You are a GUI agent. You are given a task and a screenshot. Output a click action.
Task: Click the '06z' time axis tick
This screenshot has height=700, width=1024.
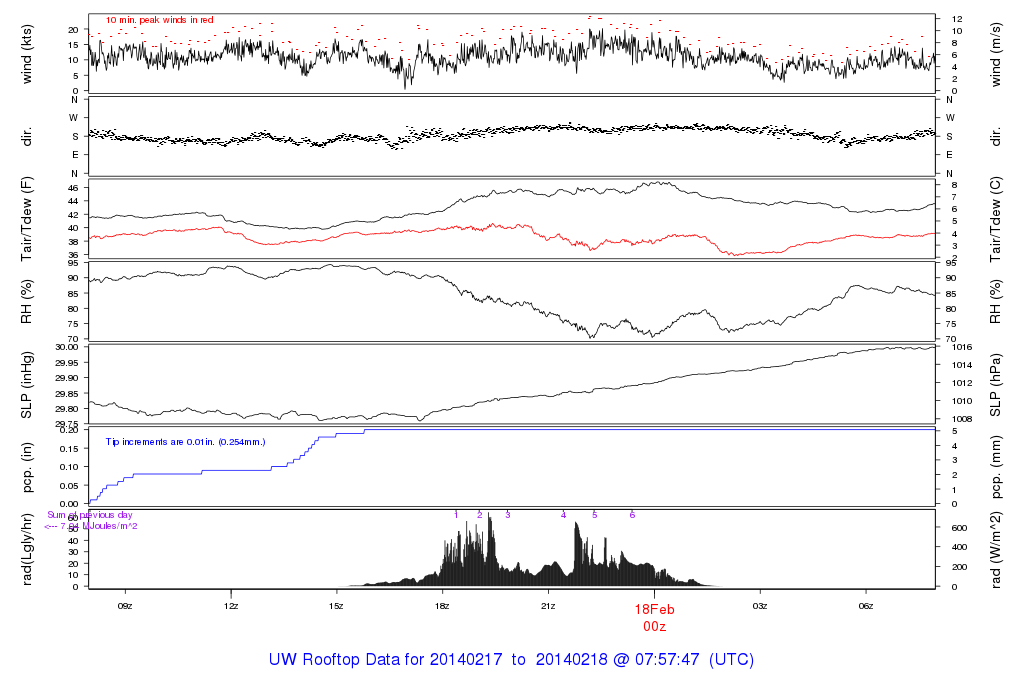click(x=865, y=606)
